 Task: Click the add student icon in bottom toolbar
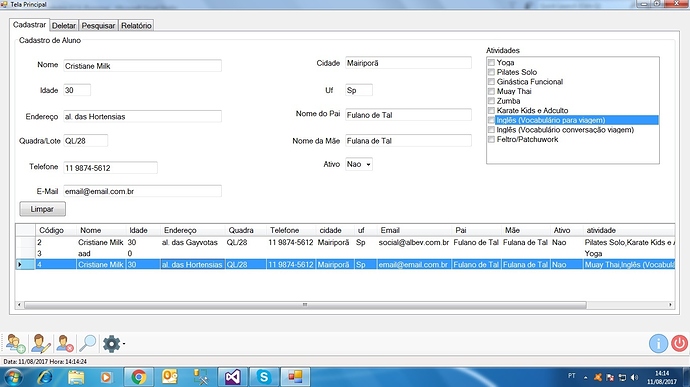tap(16, 343)
